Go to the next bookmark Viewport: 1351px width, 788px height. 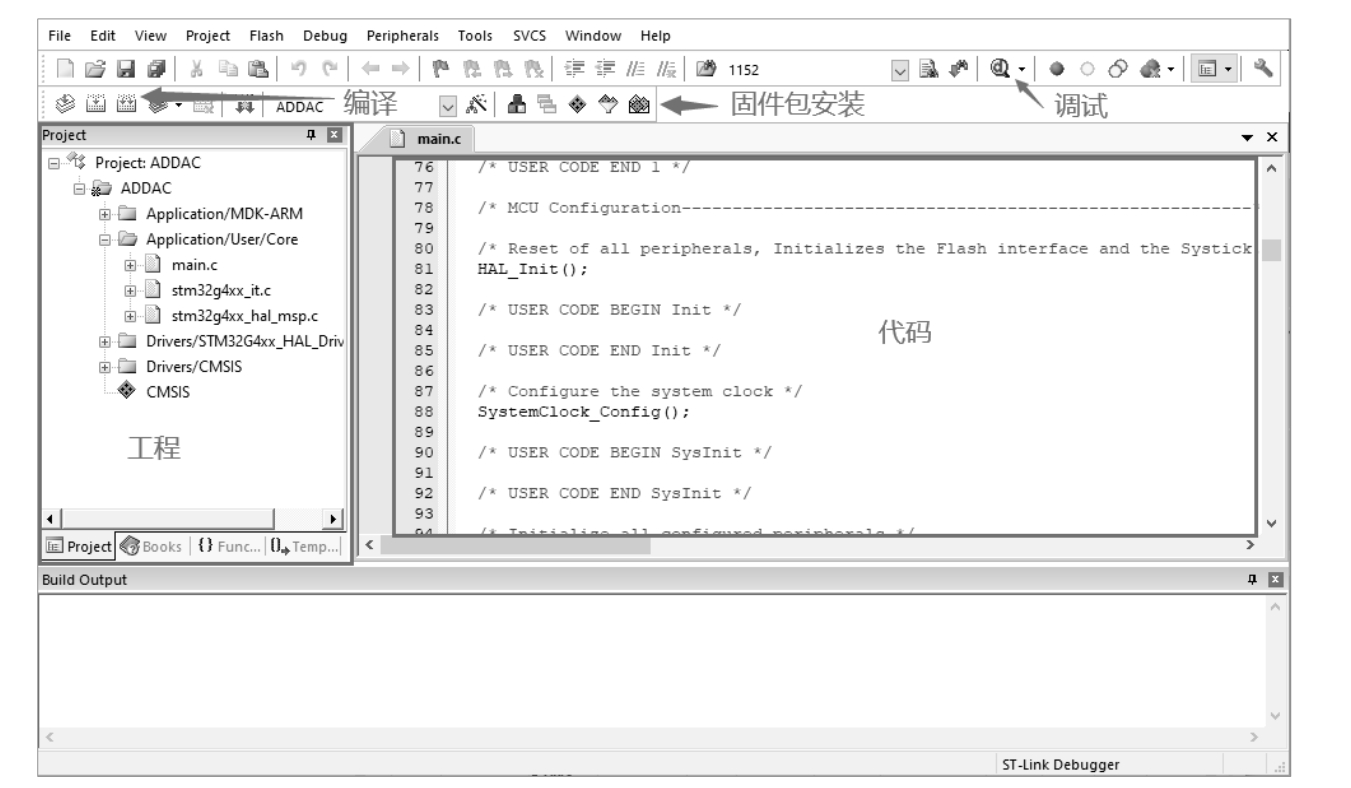coord(502,69)
